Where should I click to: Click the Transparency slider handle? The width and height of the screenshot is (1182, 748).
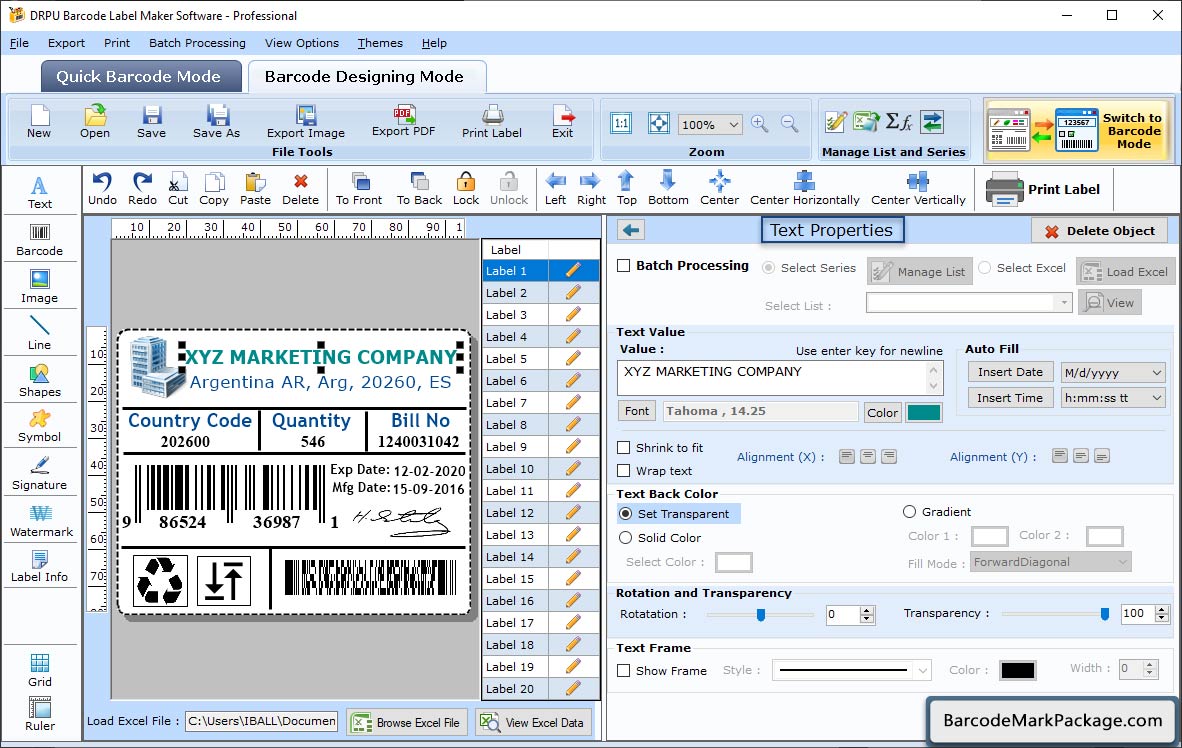(x=1104, y=614)
